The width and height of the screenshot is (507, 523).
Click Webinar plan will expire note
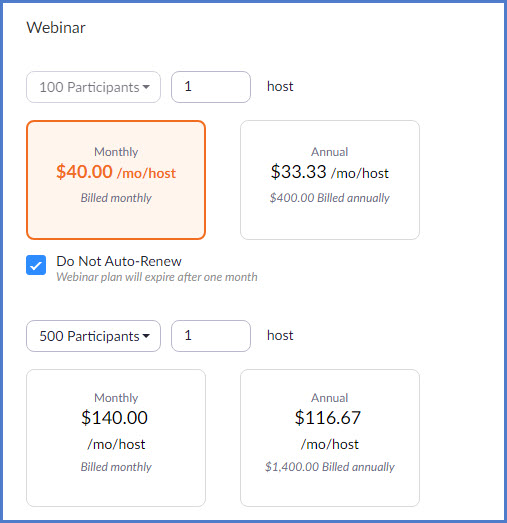click(157, 277)
